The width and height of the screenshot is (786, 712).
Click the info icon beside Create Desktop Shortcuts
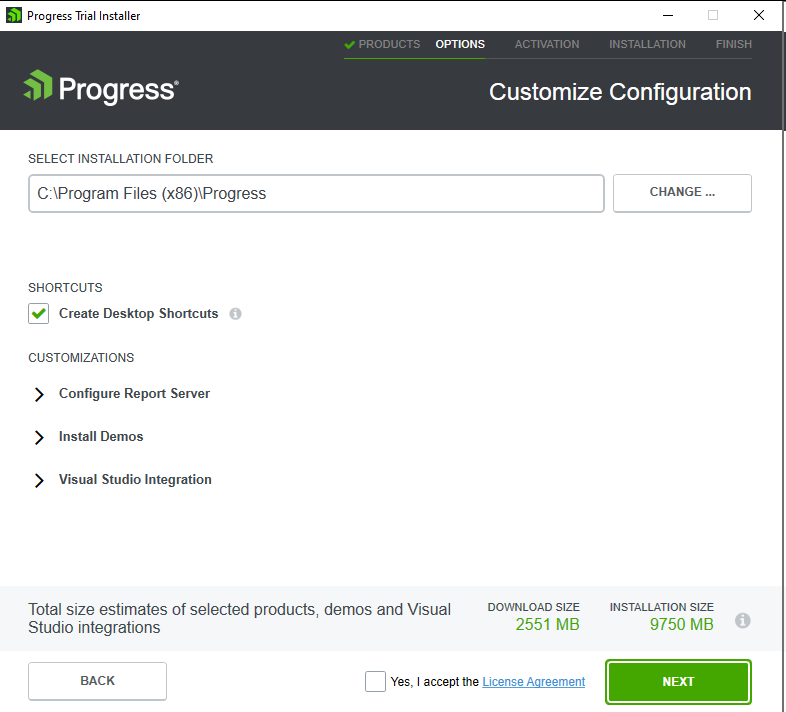pos(235,314)
